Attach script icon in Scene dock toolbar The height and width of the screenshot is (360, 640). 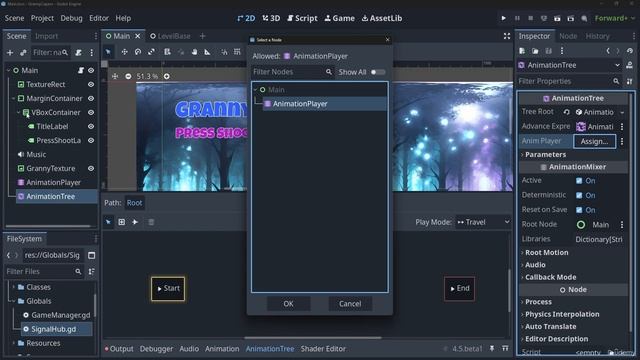click(78, 53)
